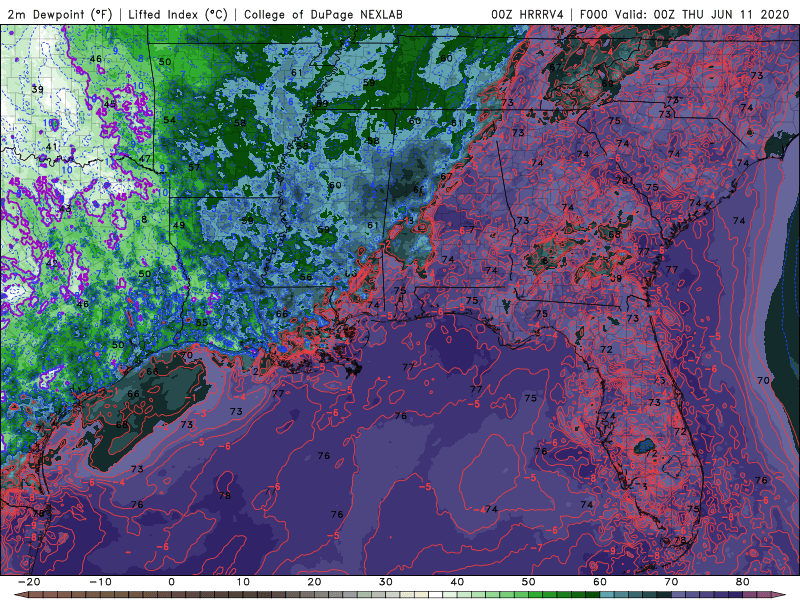
Task: Click the "40" color scale label
Action: [457, 582]
